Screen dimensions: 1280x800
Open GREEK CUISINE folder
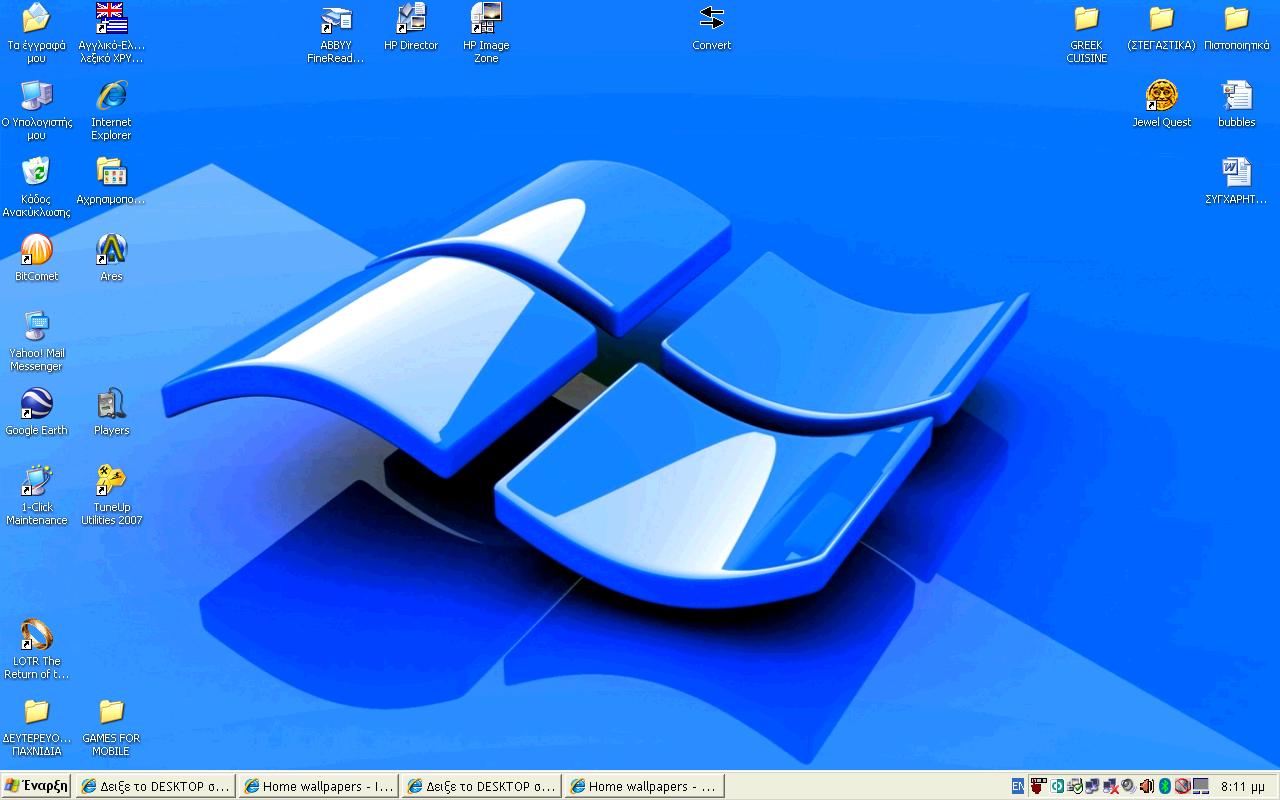pyautogui.click(x=1086, y=33)
